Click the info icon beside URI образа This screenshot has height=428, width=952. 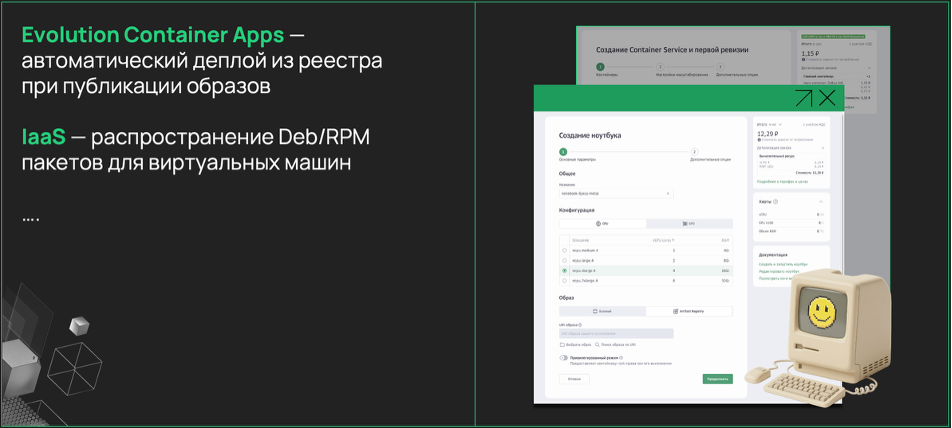point(580,325)
